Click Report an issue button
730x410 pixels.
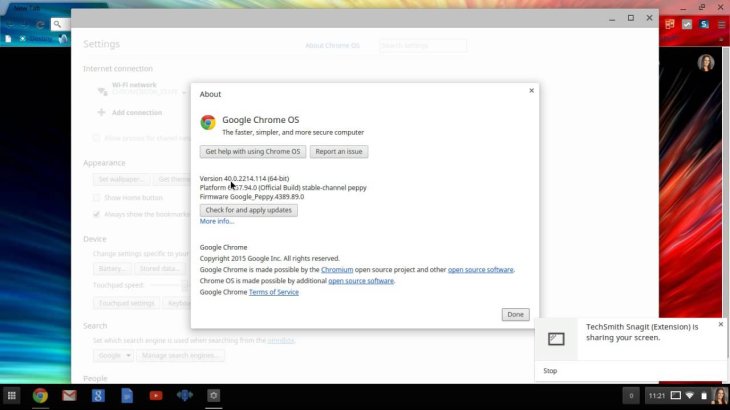coord(338,151)
